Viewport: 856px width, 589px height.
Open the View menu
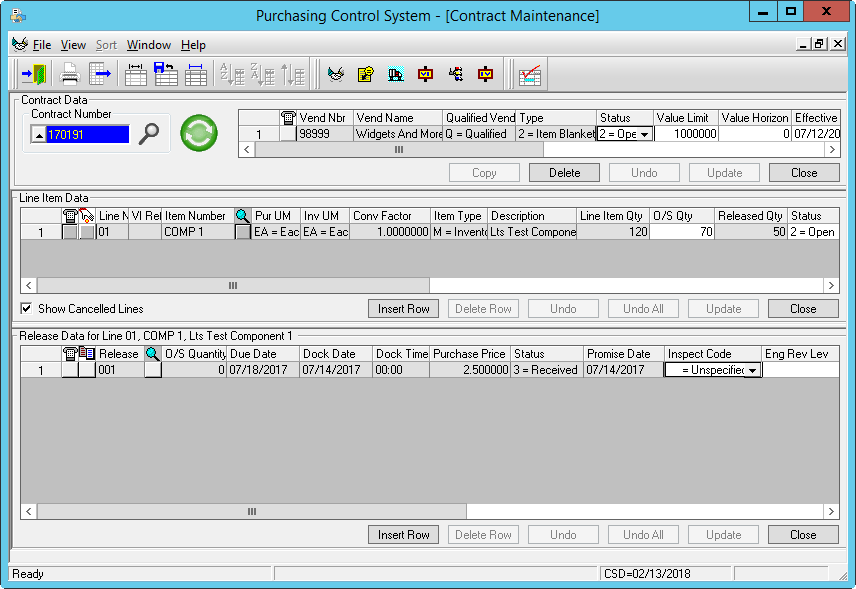click(x=73, y=45)
